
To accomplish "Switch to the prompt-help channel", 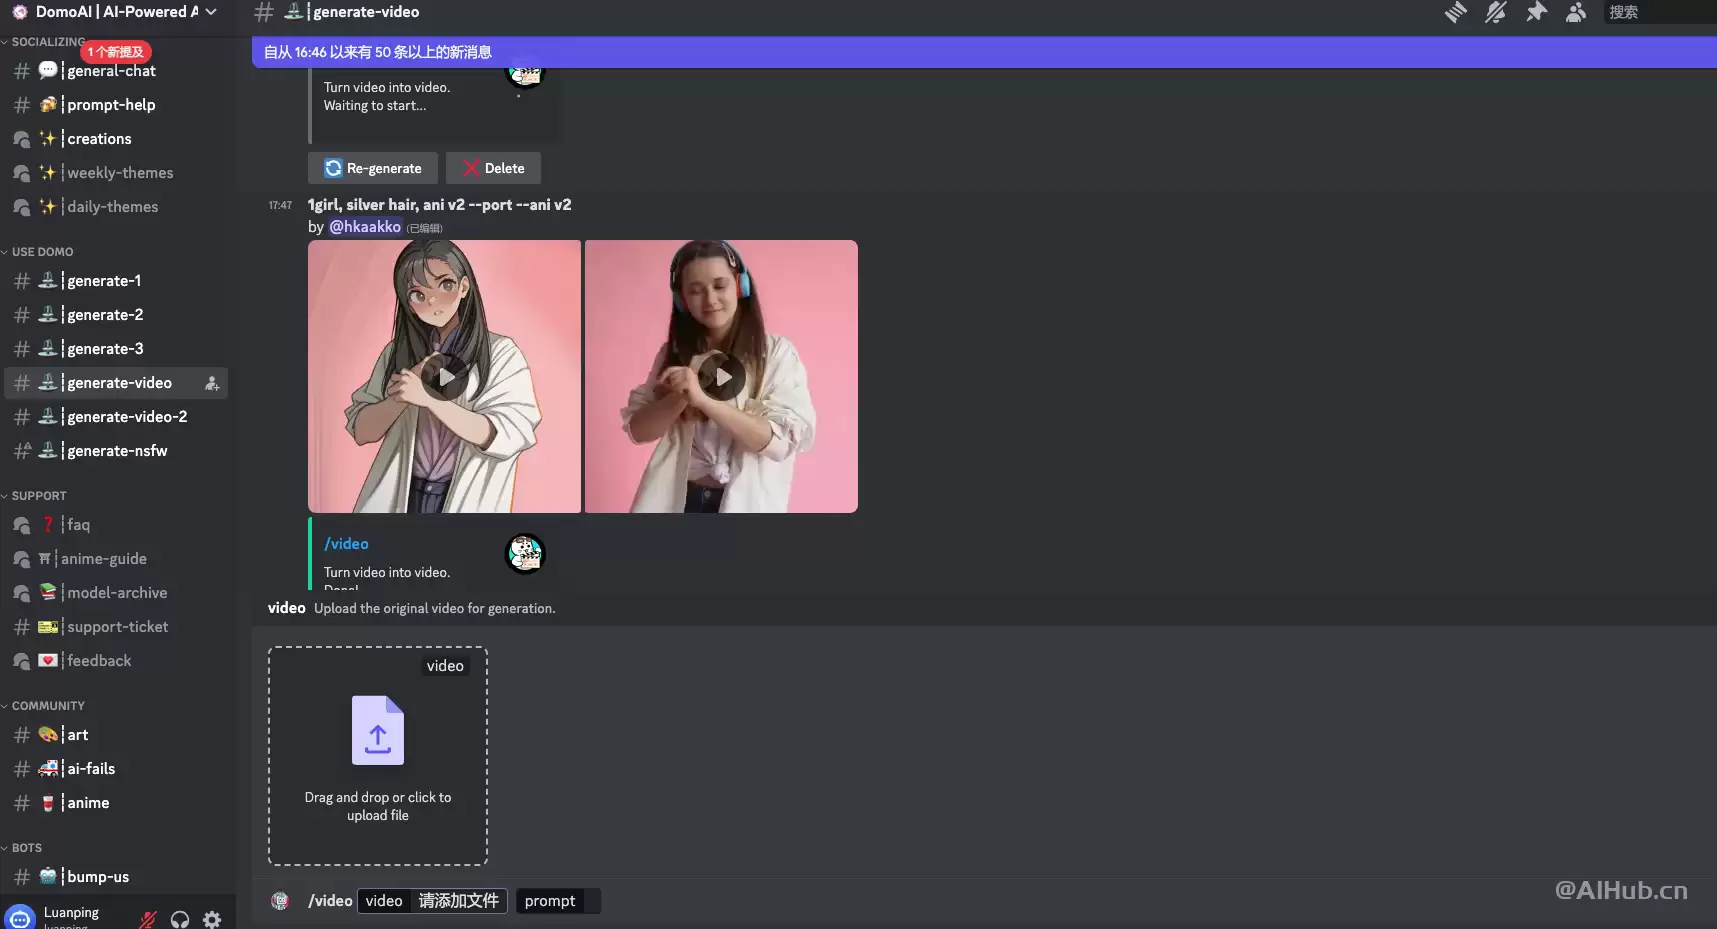I will [110, 105].
